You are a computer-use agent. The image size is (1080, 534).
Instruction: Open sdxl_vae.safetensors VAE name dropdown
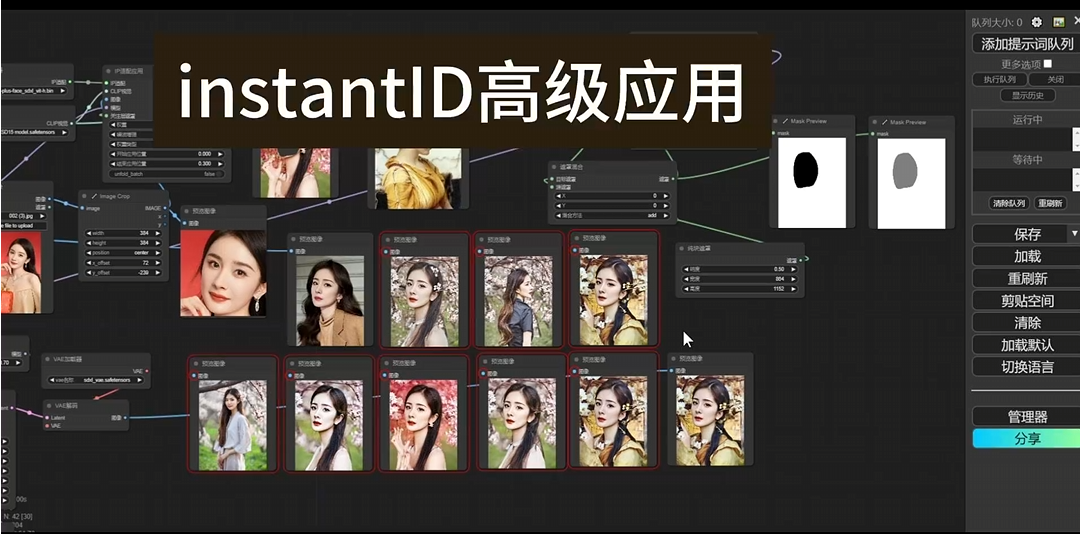click(96, 380)
